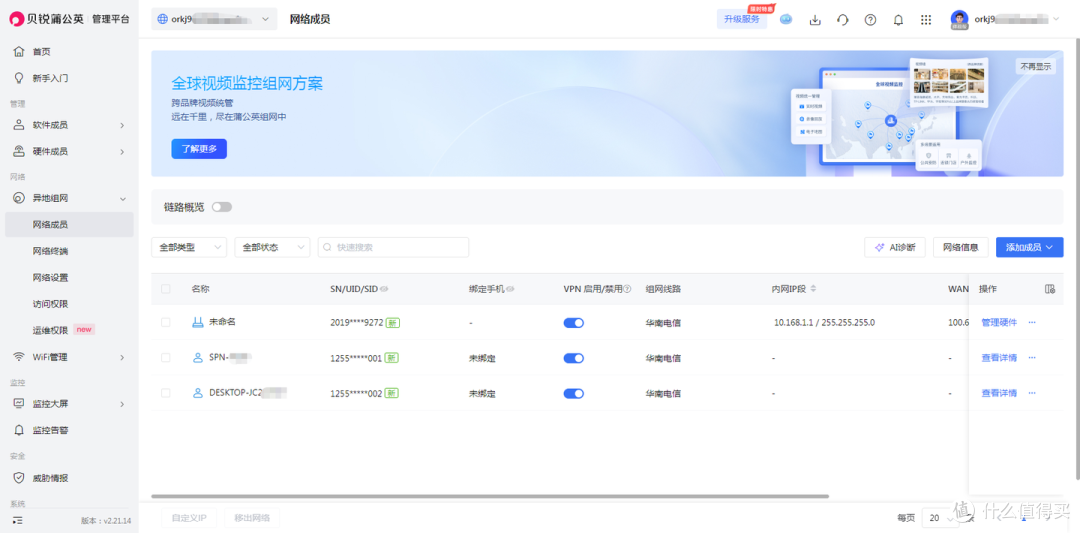Click 管理硬件 link for 未命名

click(x=999, y=322)
